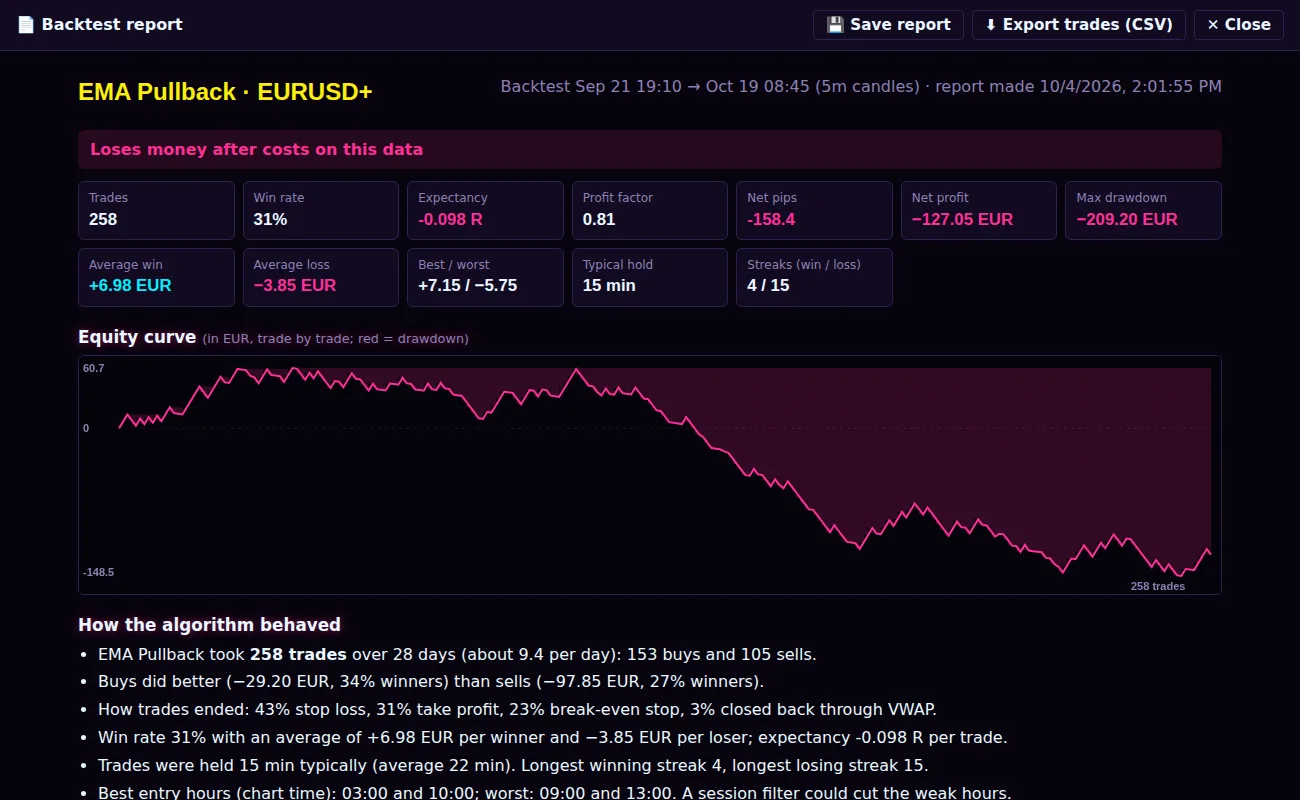1300x800 pixels.
Task: Click the Average loss −3.85 EUR value
Action: click(295, 285)
